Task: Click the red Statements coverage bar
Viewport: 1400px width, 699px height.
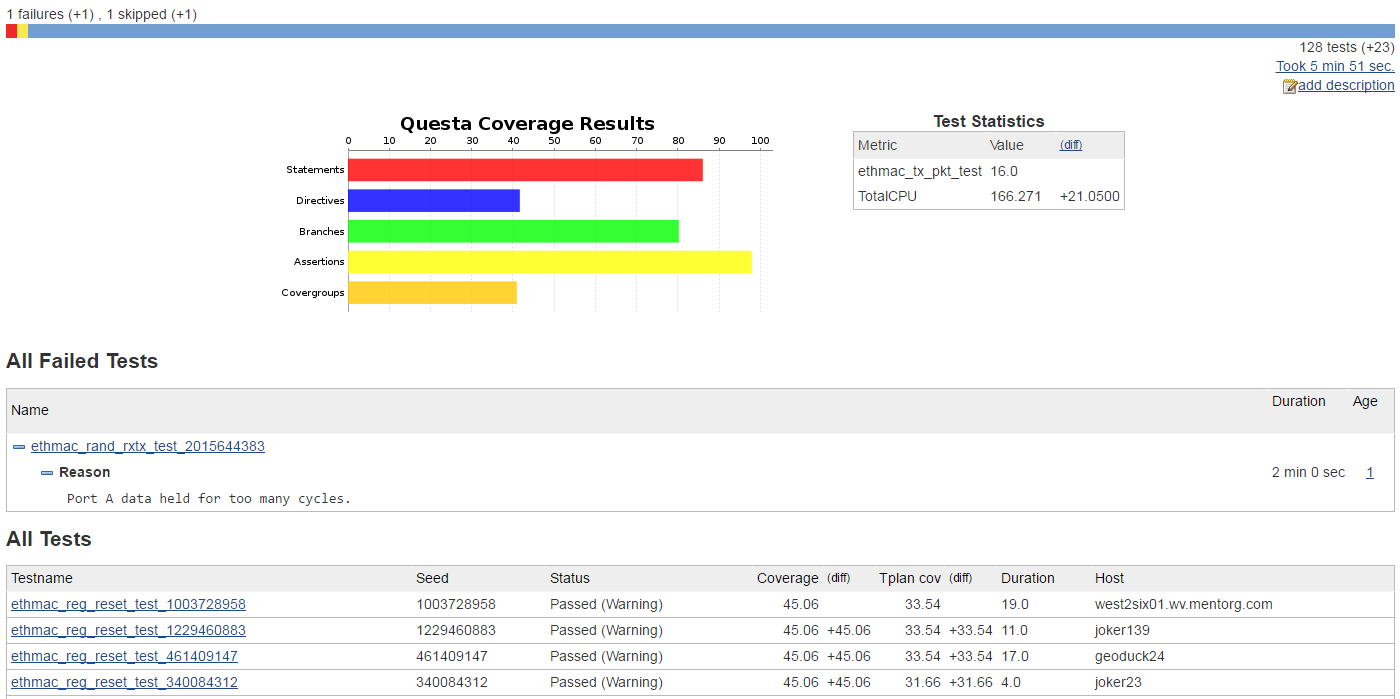Action: (525, 170)
